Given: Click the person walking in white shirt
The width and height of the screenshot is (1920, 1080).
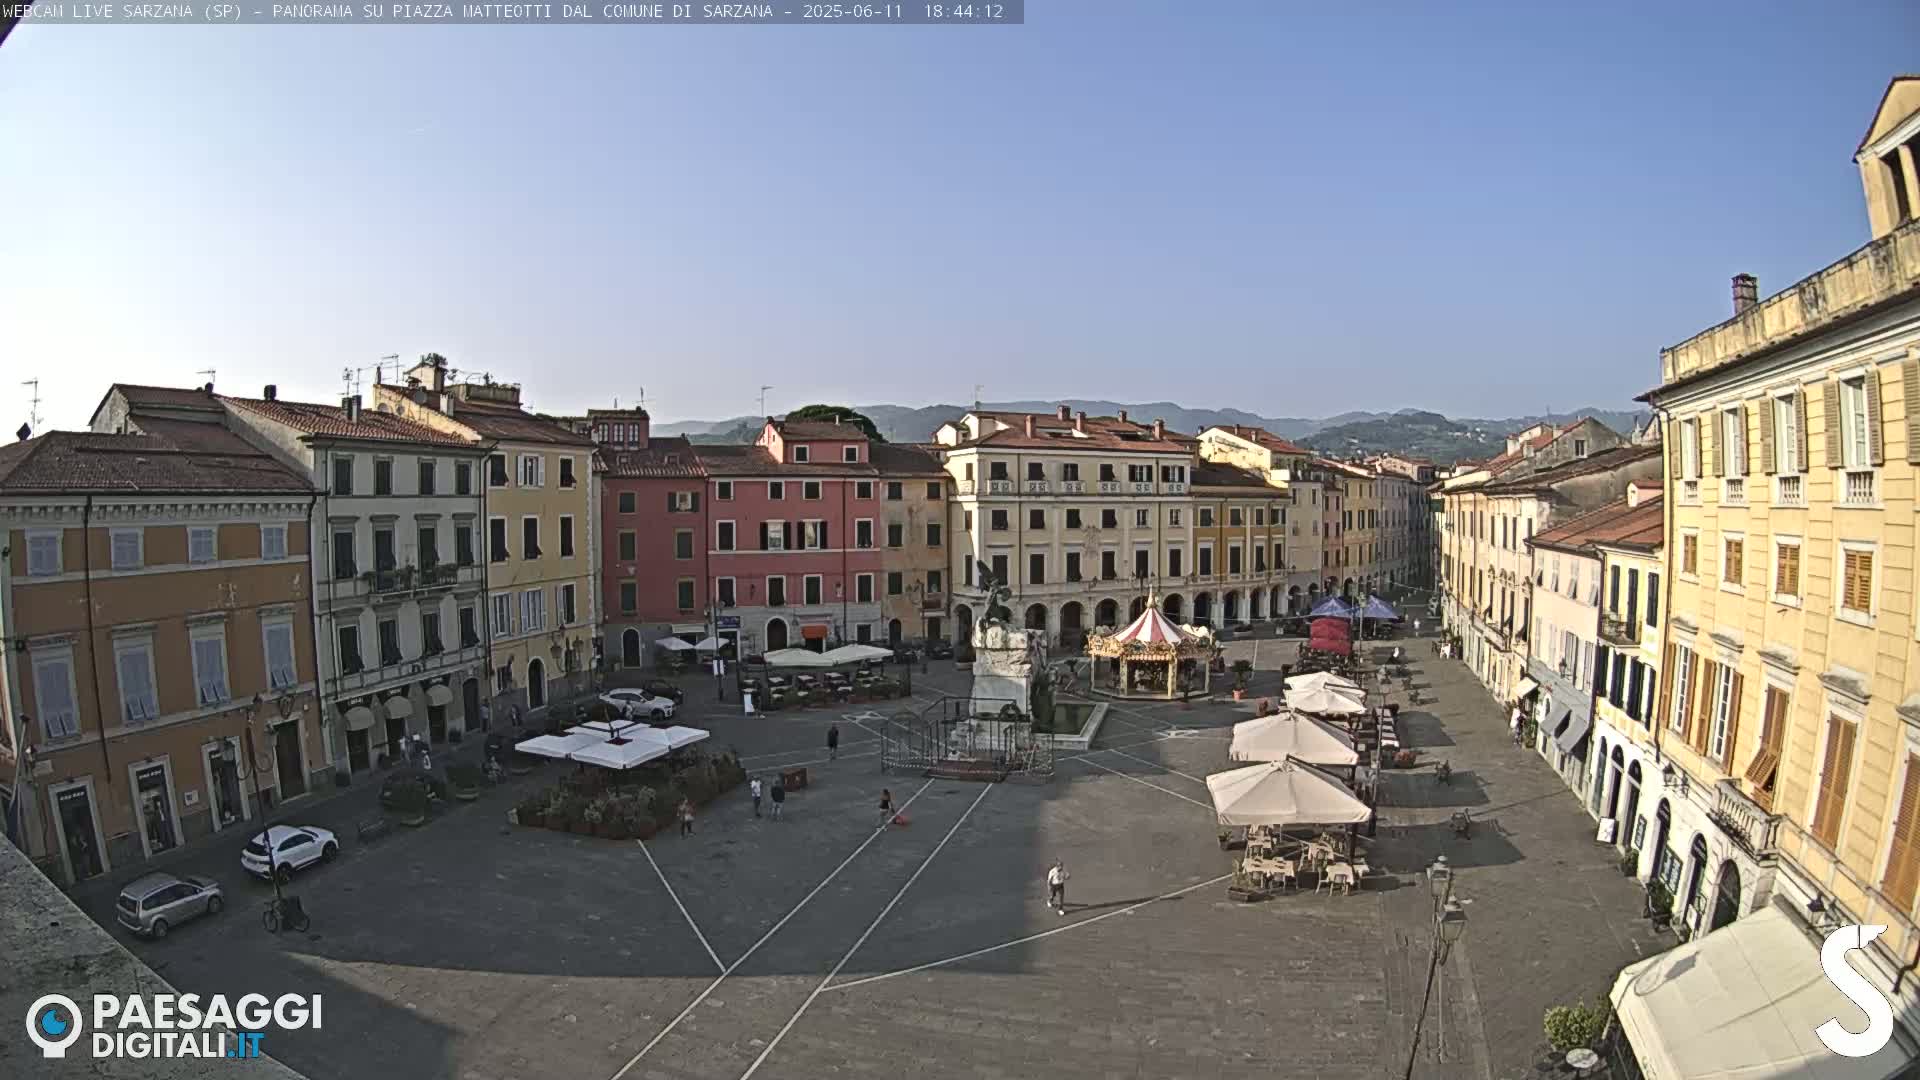Looking at the screenshot, I should [x=1056, y=886].
